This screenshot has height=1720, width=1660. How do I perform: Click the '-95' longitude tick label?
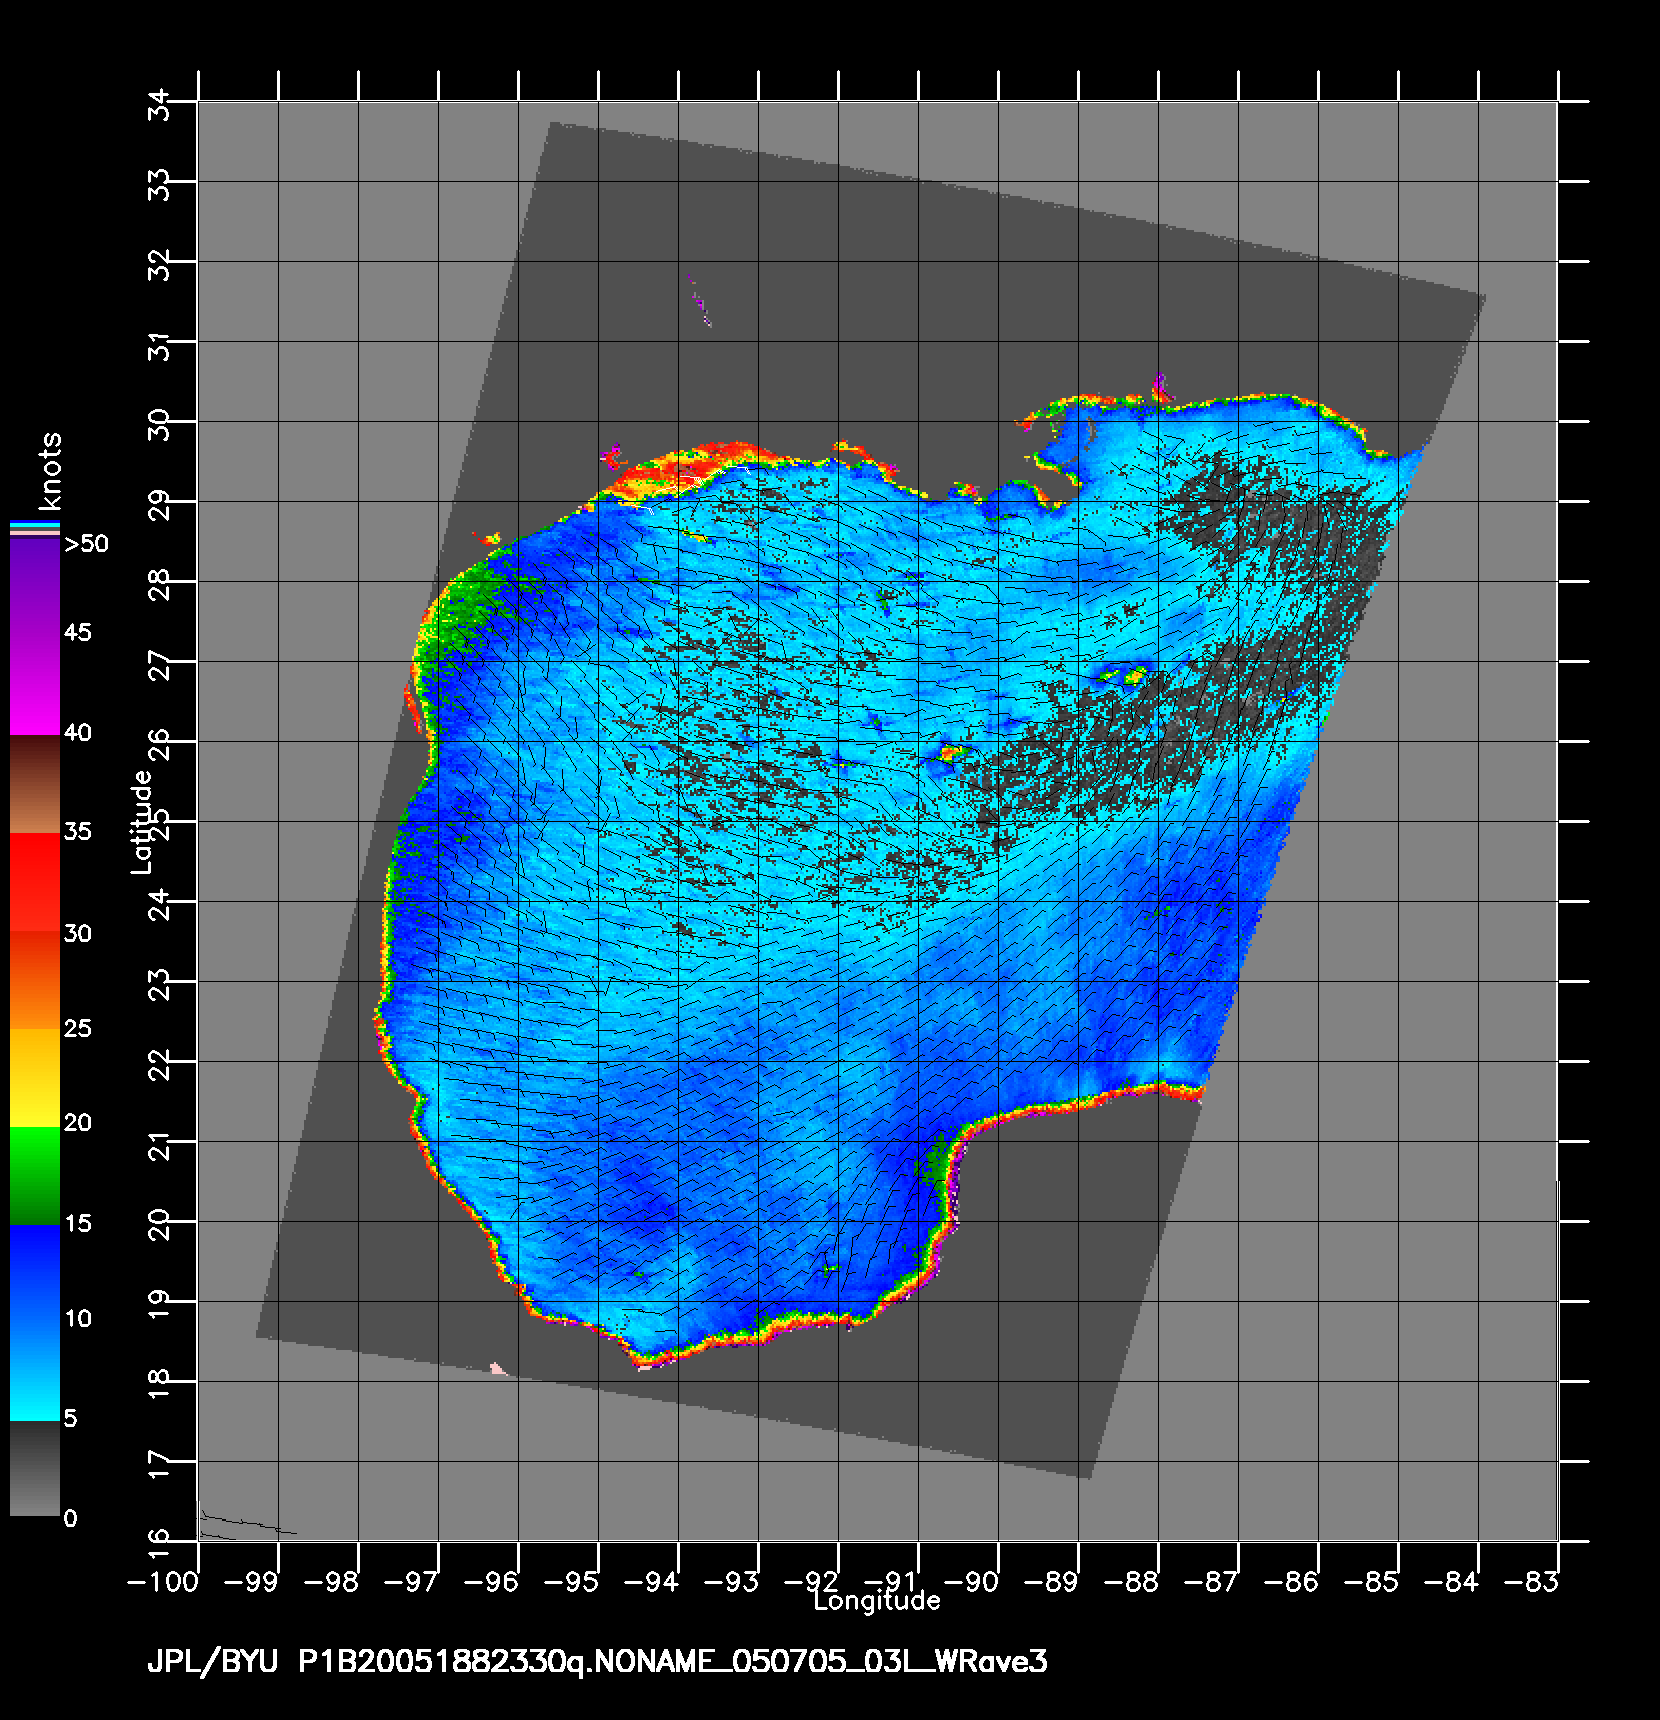[x=573, y=1582]
